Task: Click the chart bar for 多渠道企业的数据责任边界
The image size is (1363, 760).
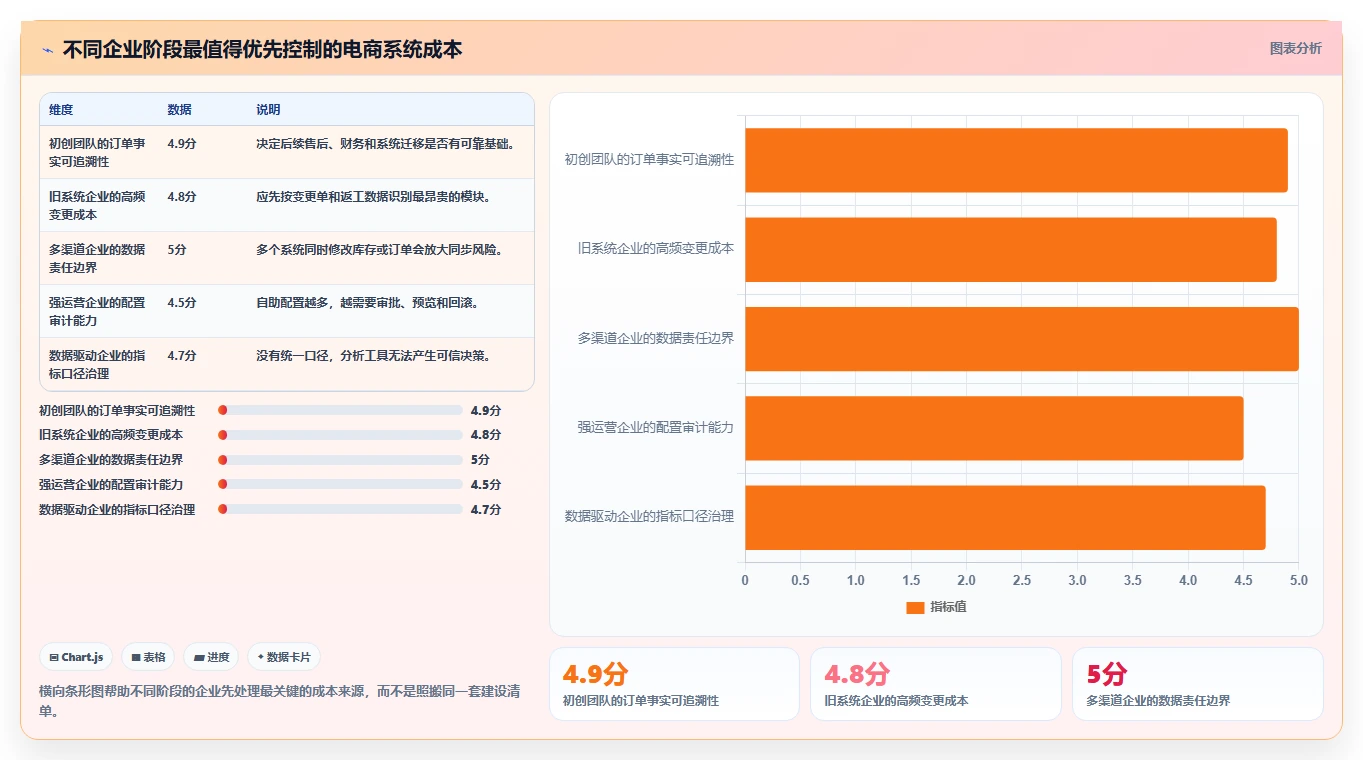Action: click(x=1022, y=339)
